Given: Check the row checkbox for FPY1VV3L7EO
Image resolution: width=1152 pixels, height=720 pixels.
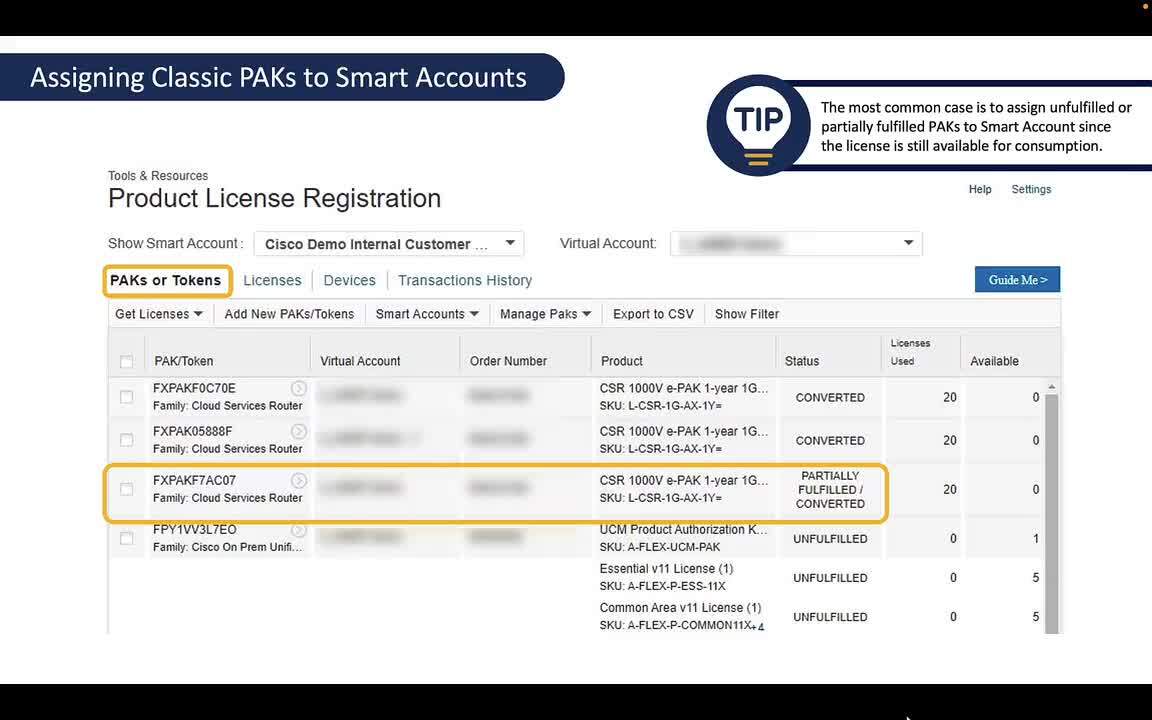Looking at the screenshot, I should [126, 537].
